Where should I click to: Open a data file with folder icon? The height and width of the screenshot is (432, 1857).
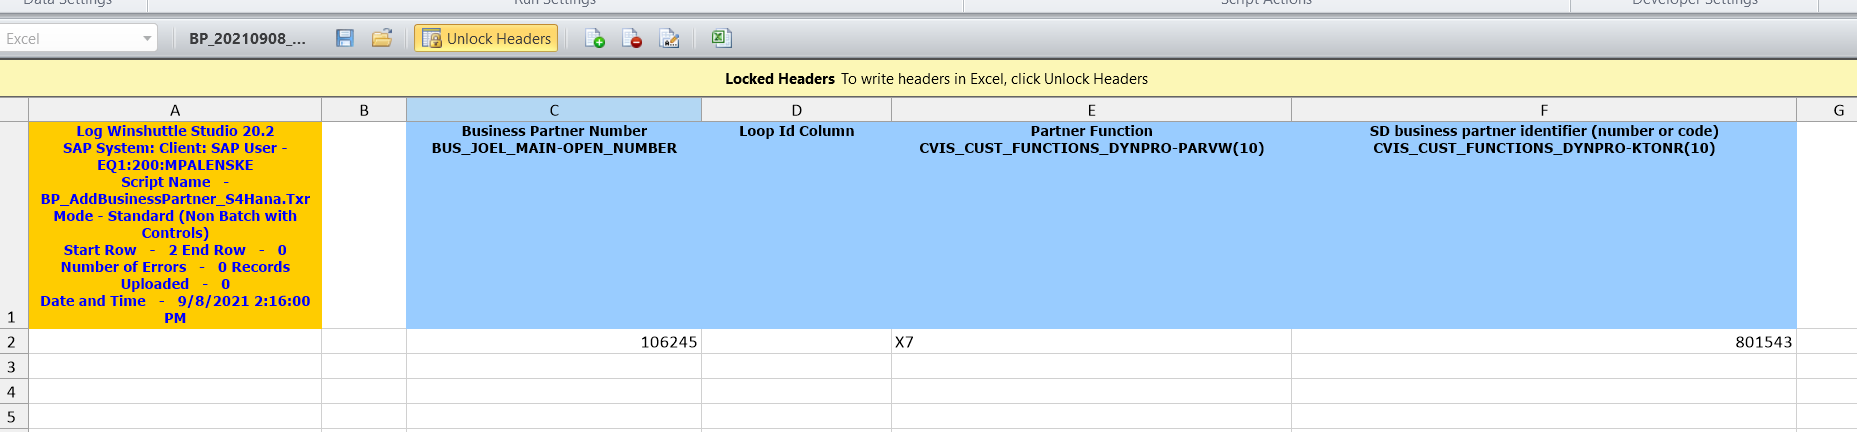pyautogui.click(x=381, y=39)
